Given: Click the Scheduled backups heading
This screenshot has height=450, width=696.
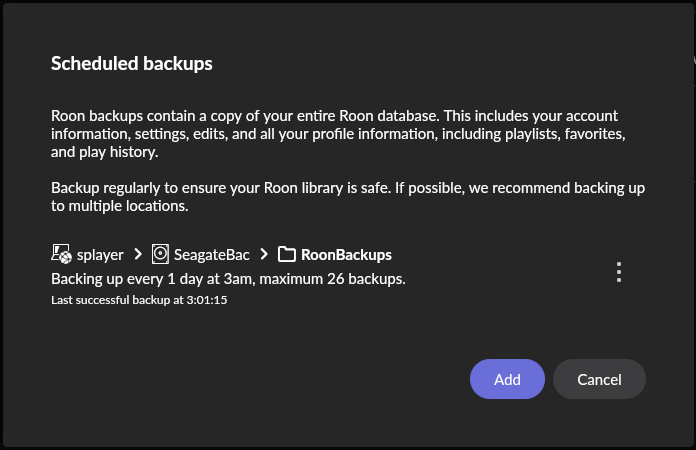Looking at the screenshot, I should (x=132, y=64).
